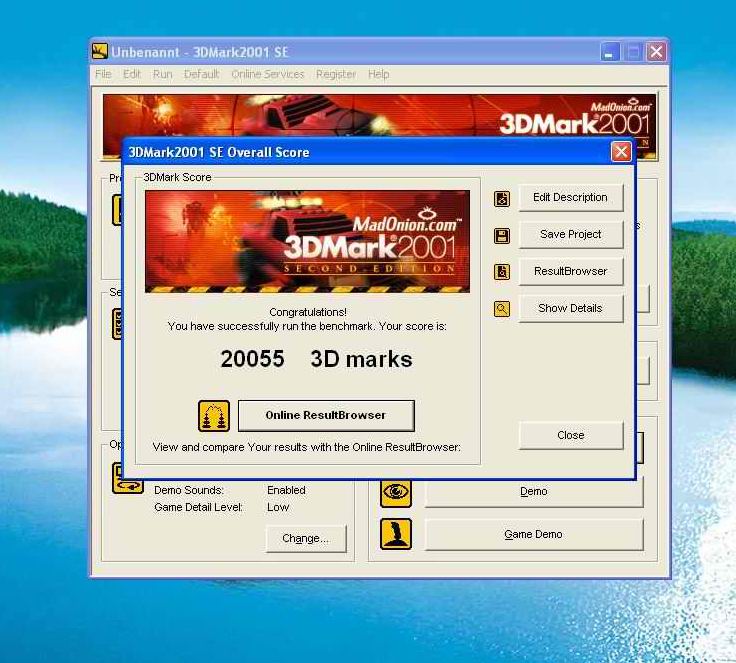The height and width of the screenshot is (663, 736).
Task: Click the 3DMark2001 SE title bar app icon
Action: tap(100, 51)
